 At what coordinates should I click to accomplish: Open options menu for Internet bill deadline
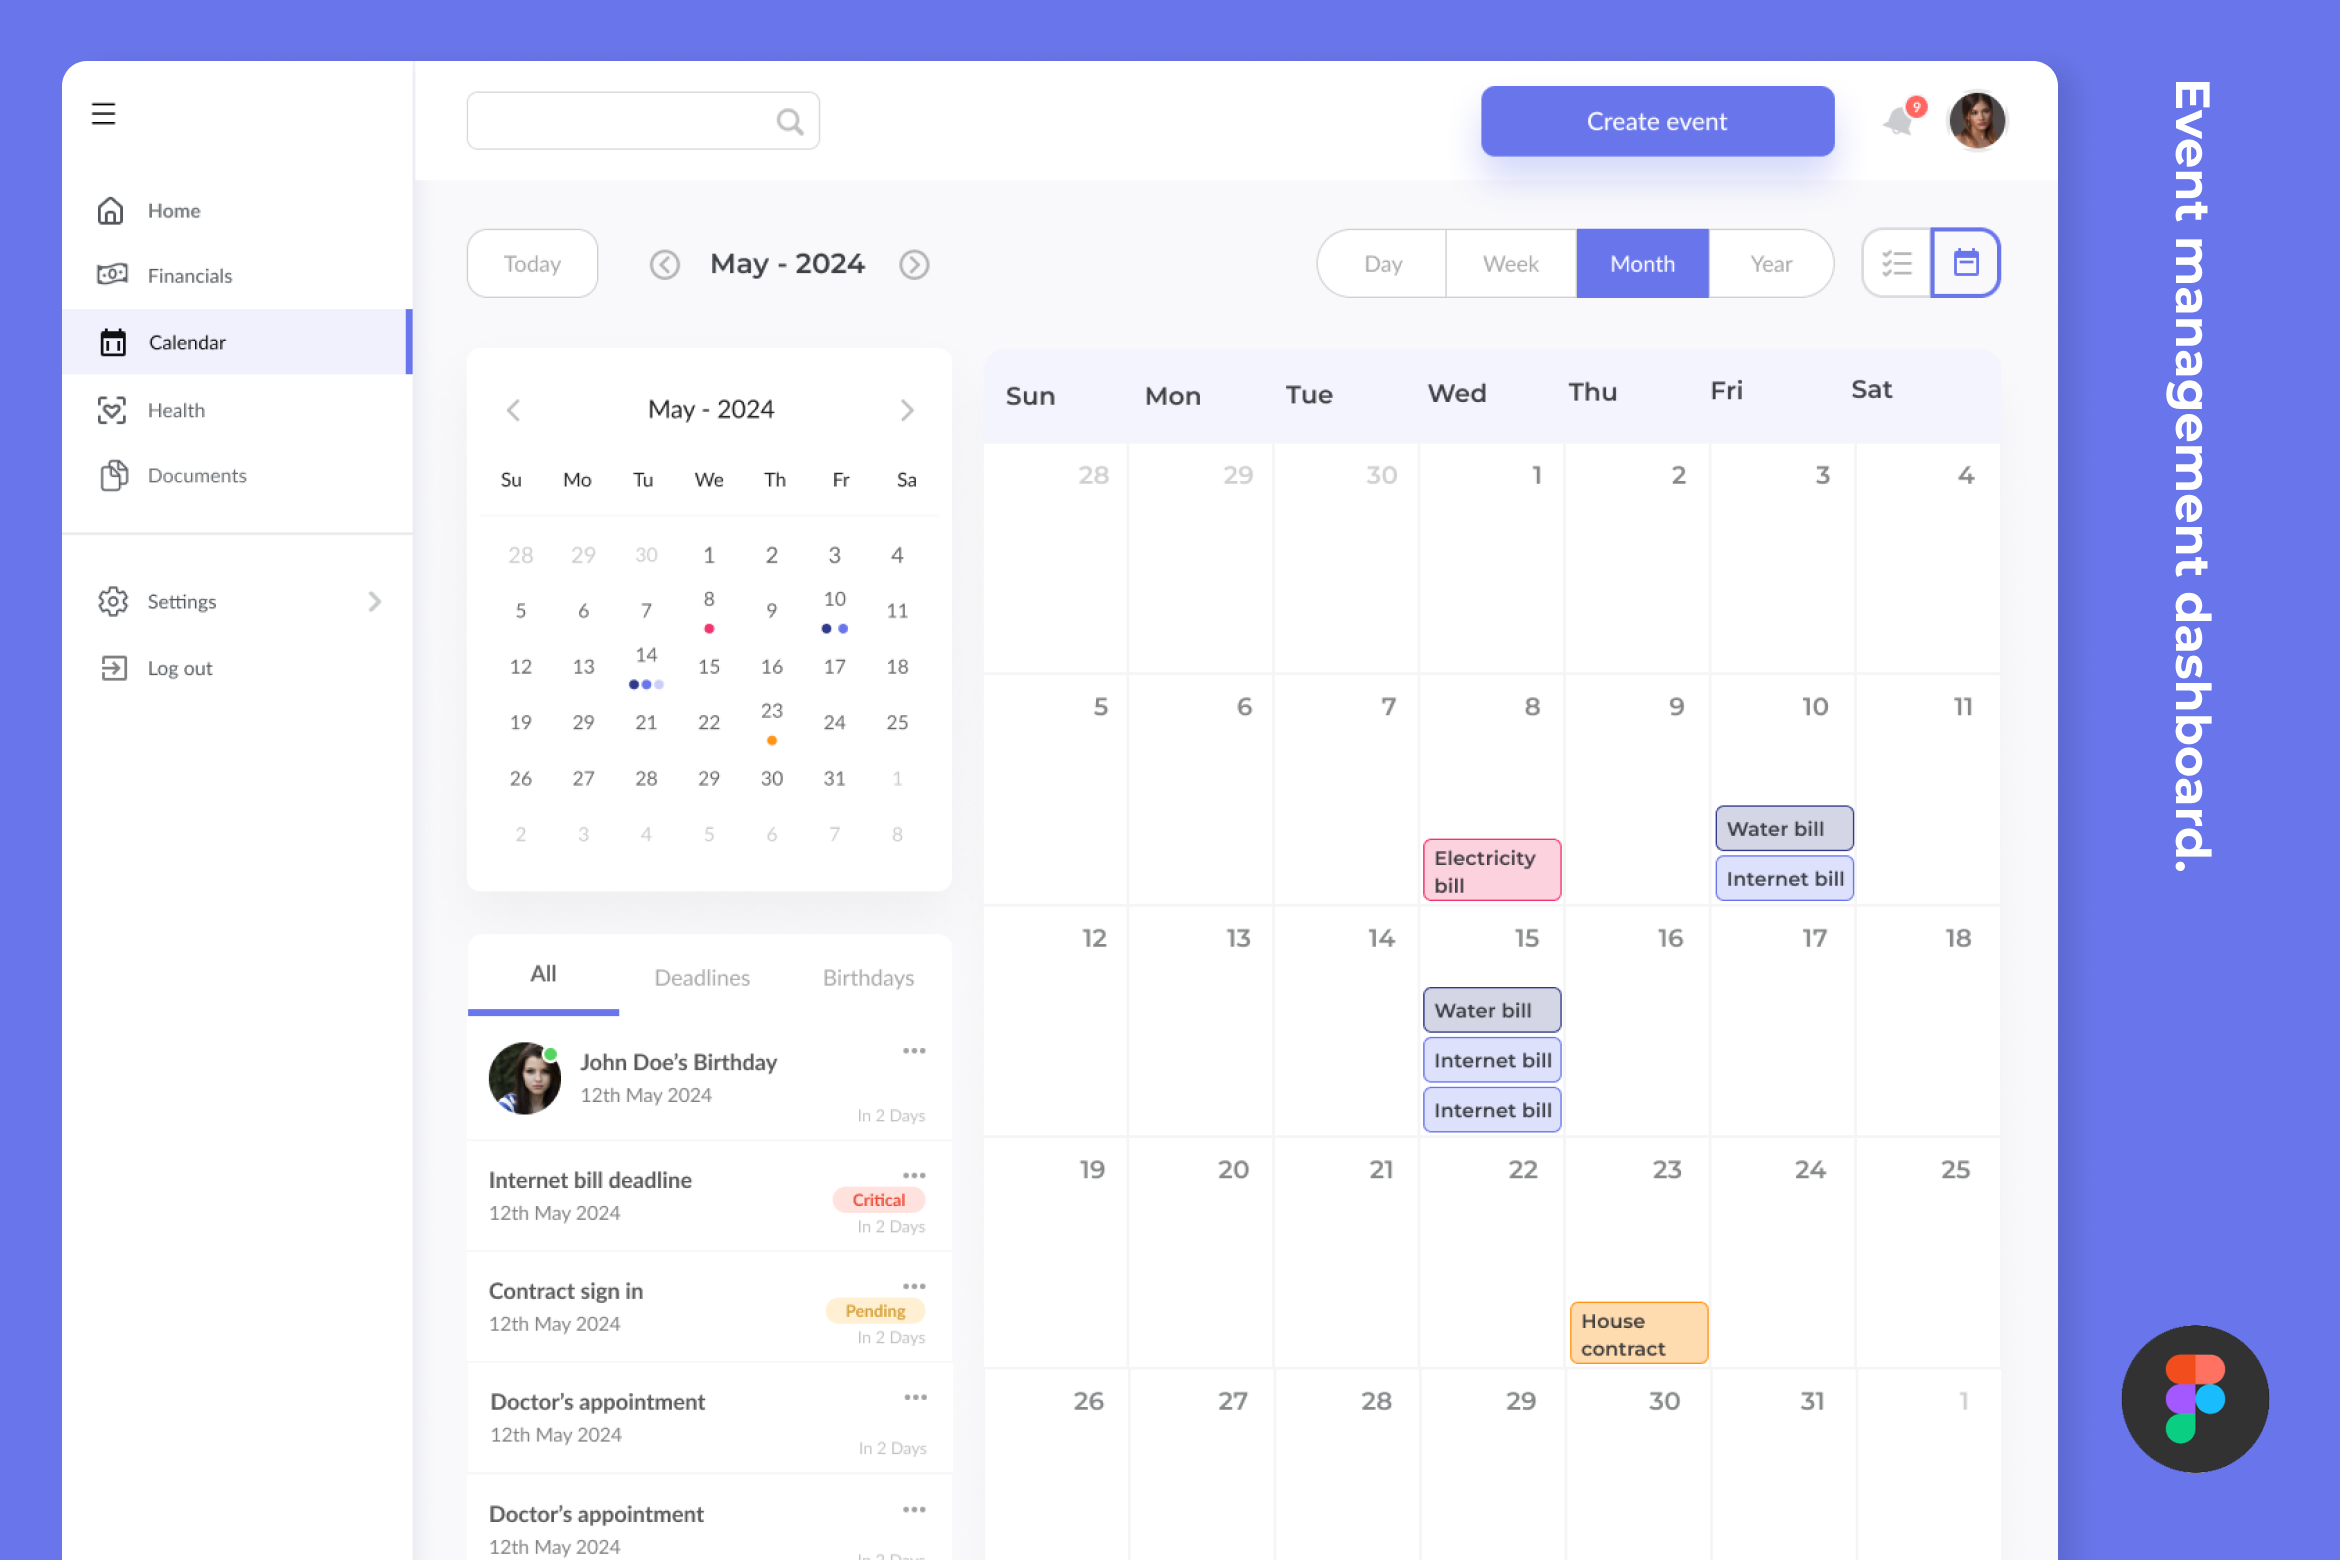click(x=914, y=1175)
